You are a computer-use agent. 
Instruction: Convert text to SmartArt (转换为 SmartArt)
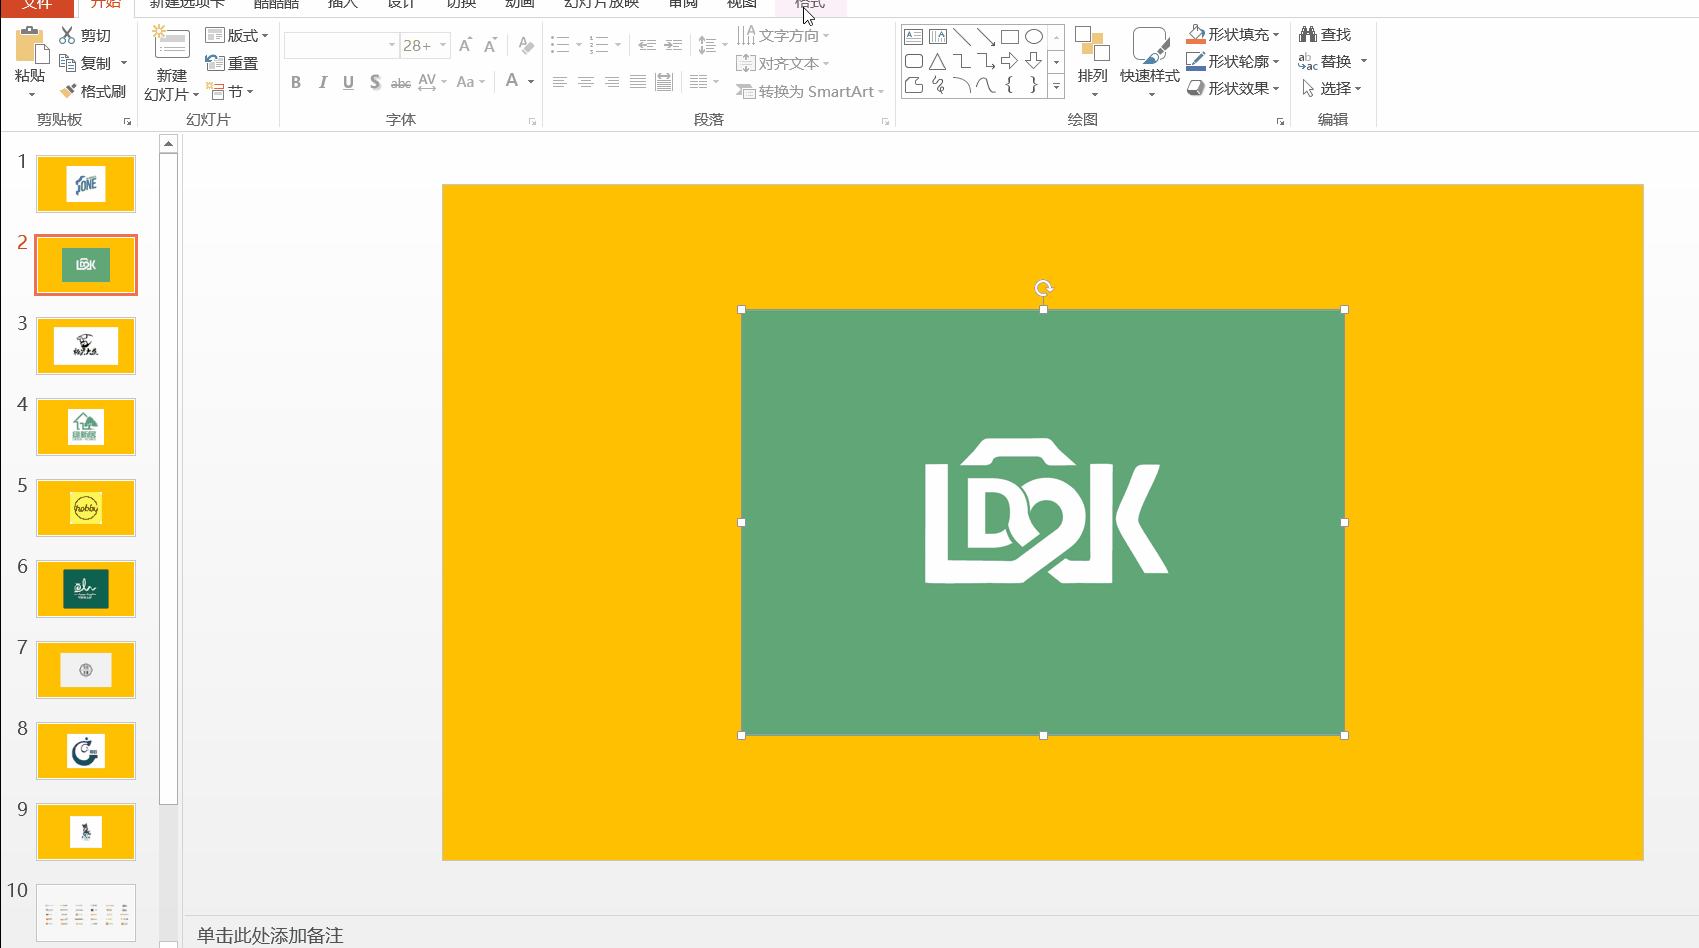[x=810, y=91]
